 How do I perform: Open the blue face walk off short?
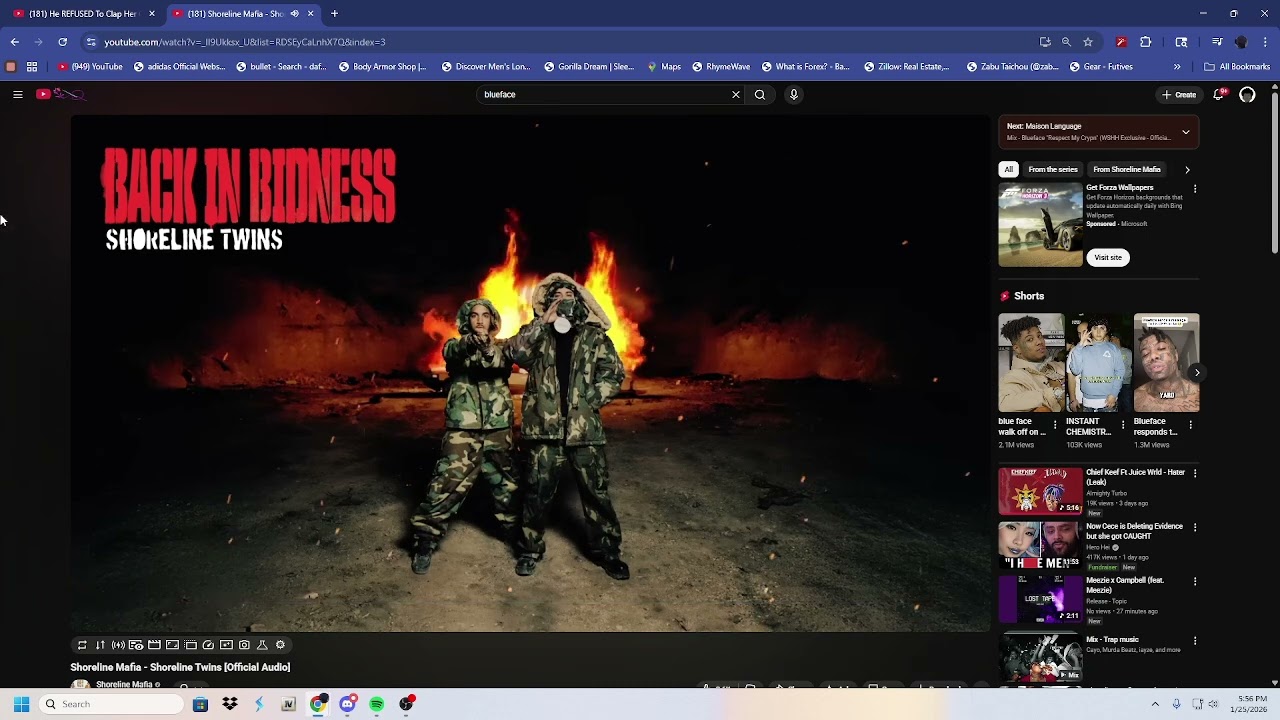(1031, 363)
